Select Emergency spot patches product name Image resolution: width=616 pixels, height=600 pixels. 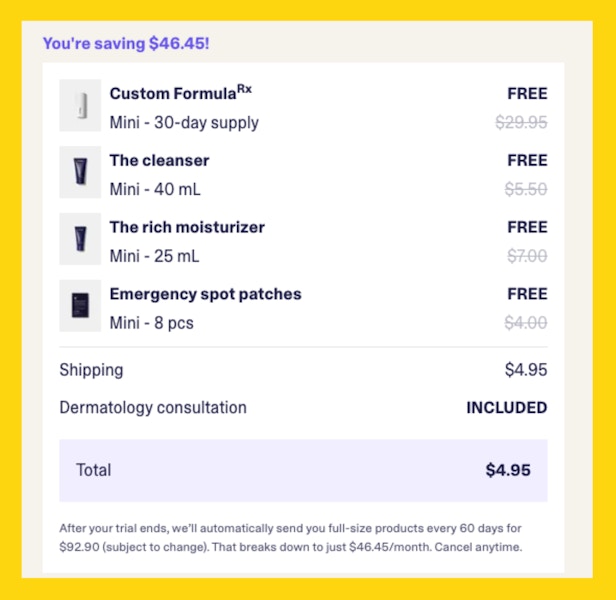[x=205, y=294]
